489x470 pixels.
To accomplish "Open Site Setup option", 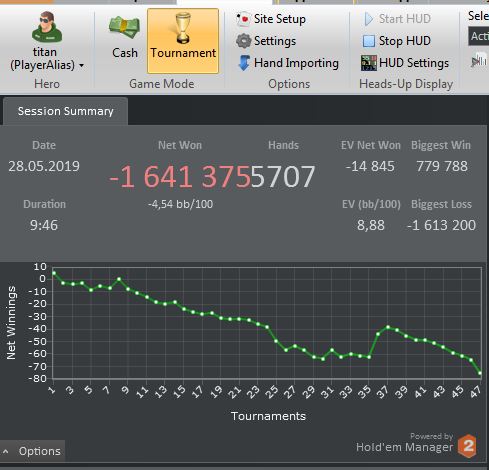I will pos(271,19).
